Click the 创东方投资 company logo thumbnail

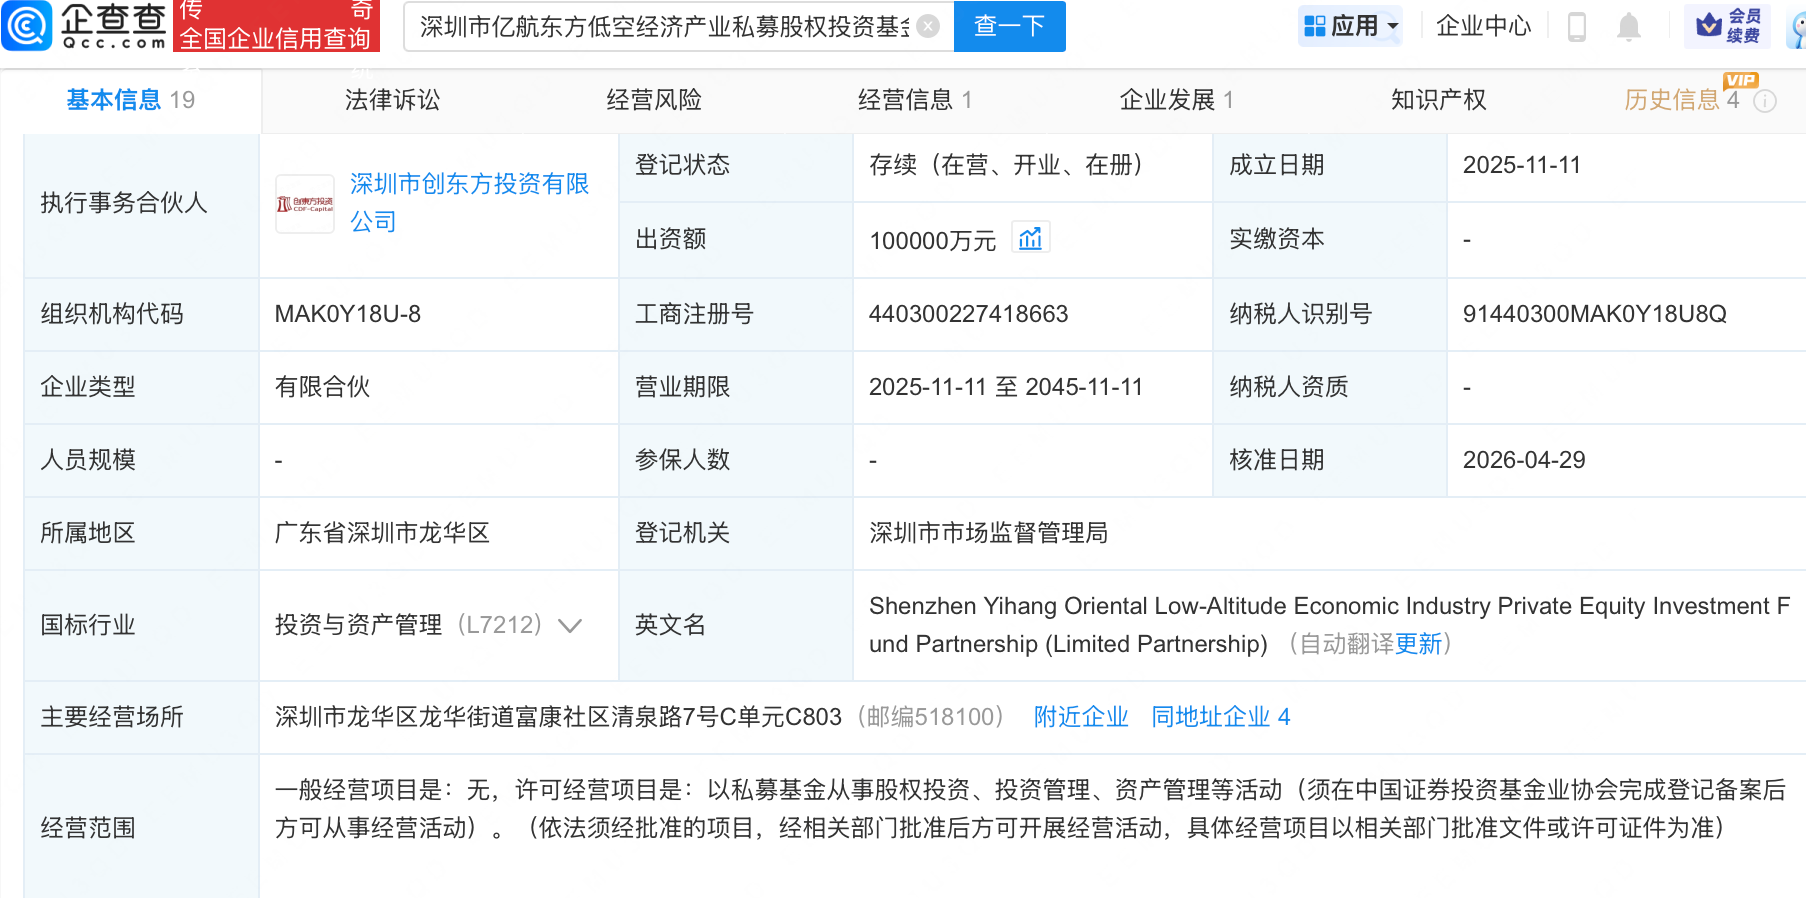click(x=305, y=204)
